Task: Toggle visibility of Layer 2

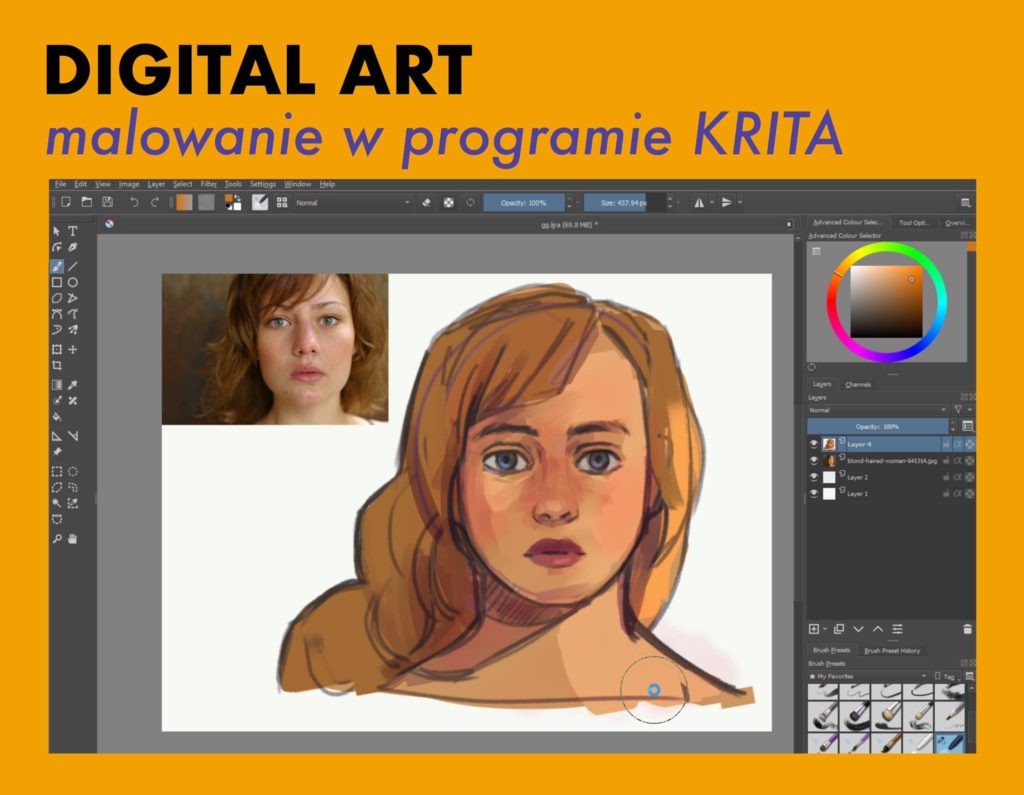Action: click(x=814, y=477)
